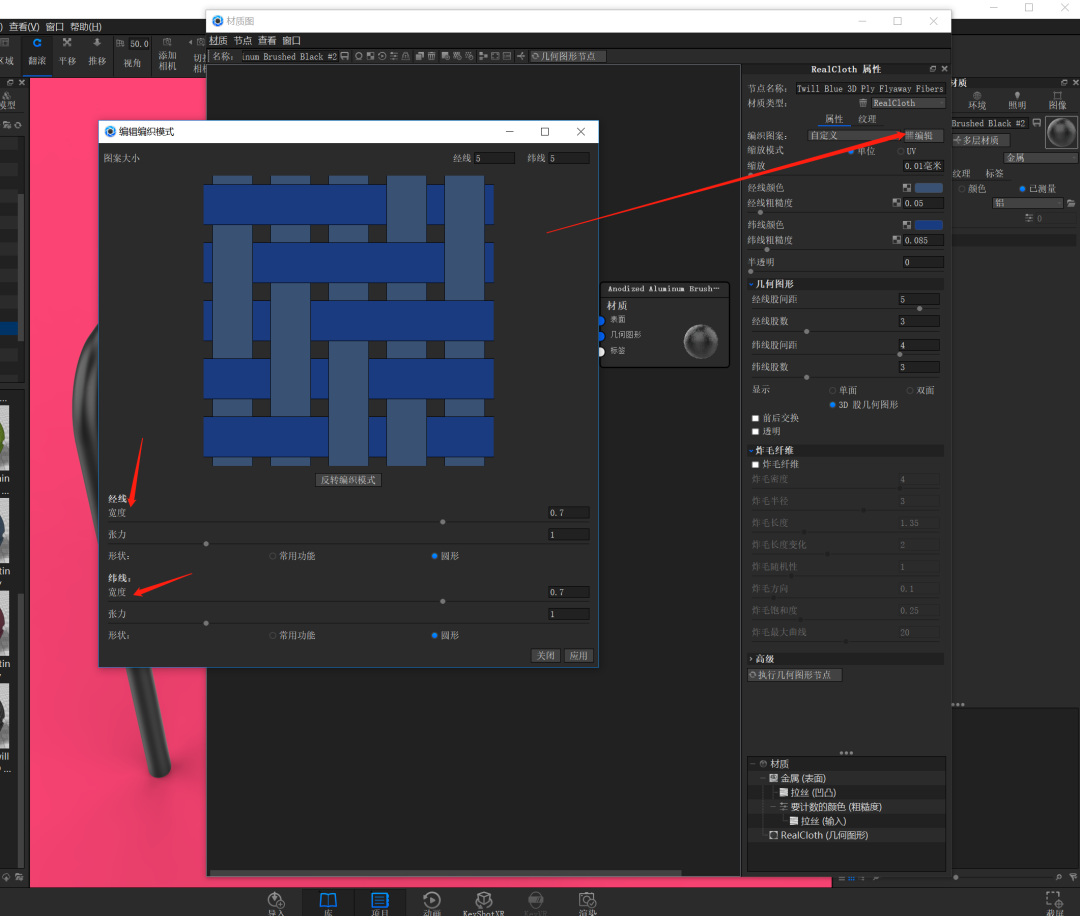Open the weft color (纬线颜色) texture checker icon
Viewport: 1080px width, 916px height.
[906, 225]
